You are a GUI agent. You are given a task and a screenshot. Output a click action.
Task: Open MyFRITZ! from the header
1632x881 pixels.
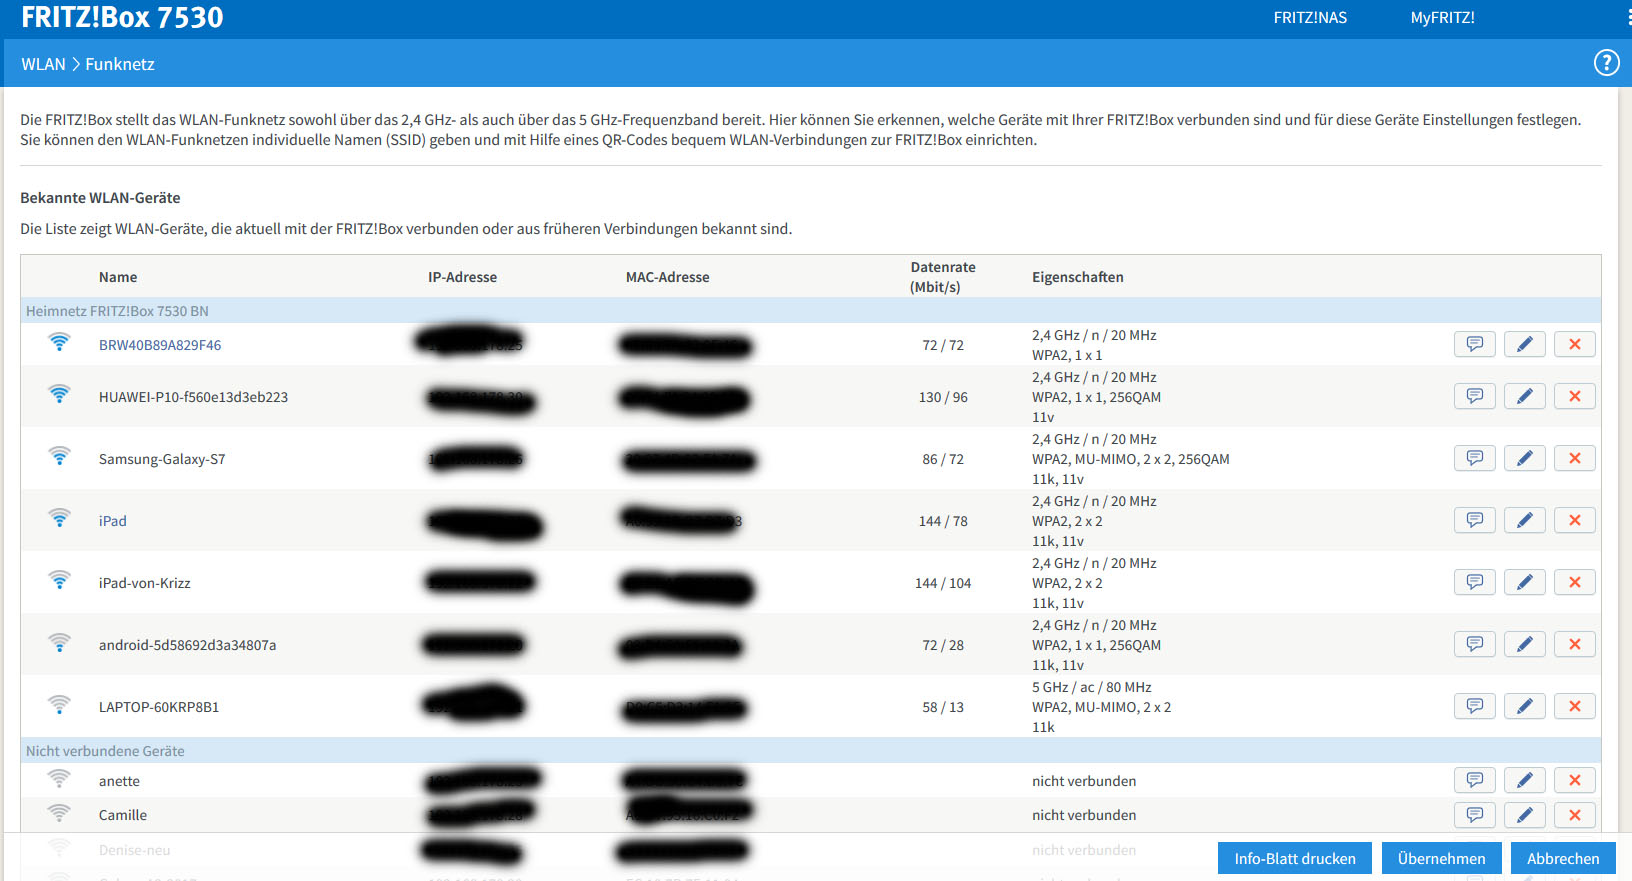tap(1442, 17)
